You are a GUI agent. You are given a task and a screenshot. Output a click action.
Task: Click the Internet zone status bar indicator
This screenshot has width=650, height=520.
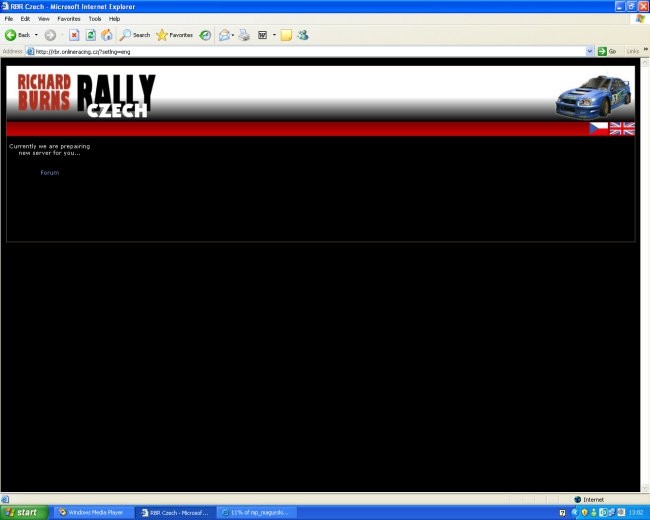coord(589,499)
